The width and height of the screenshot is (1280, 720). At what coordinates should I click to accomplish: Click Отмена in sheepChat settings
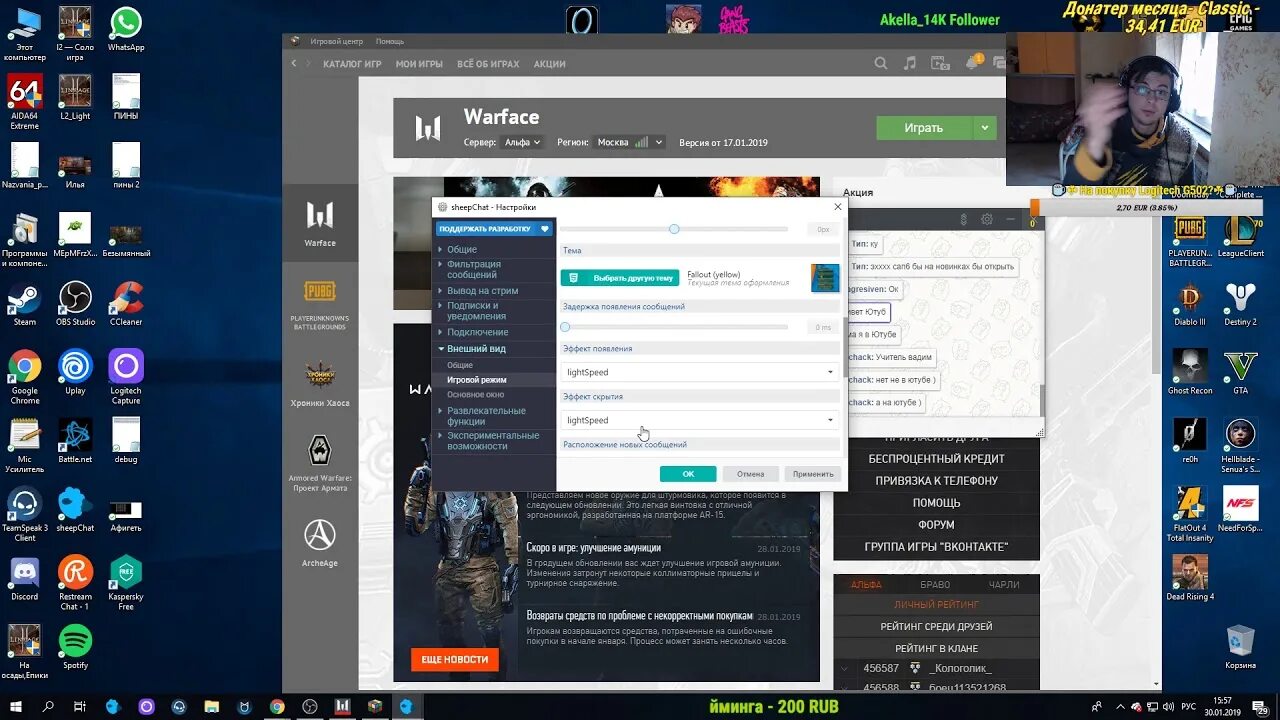click(x=750, y=474)
